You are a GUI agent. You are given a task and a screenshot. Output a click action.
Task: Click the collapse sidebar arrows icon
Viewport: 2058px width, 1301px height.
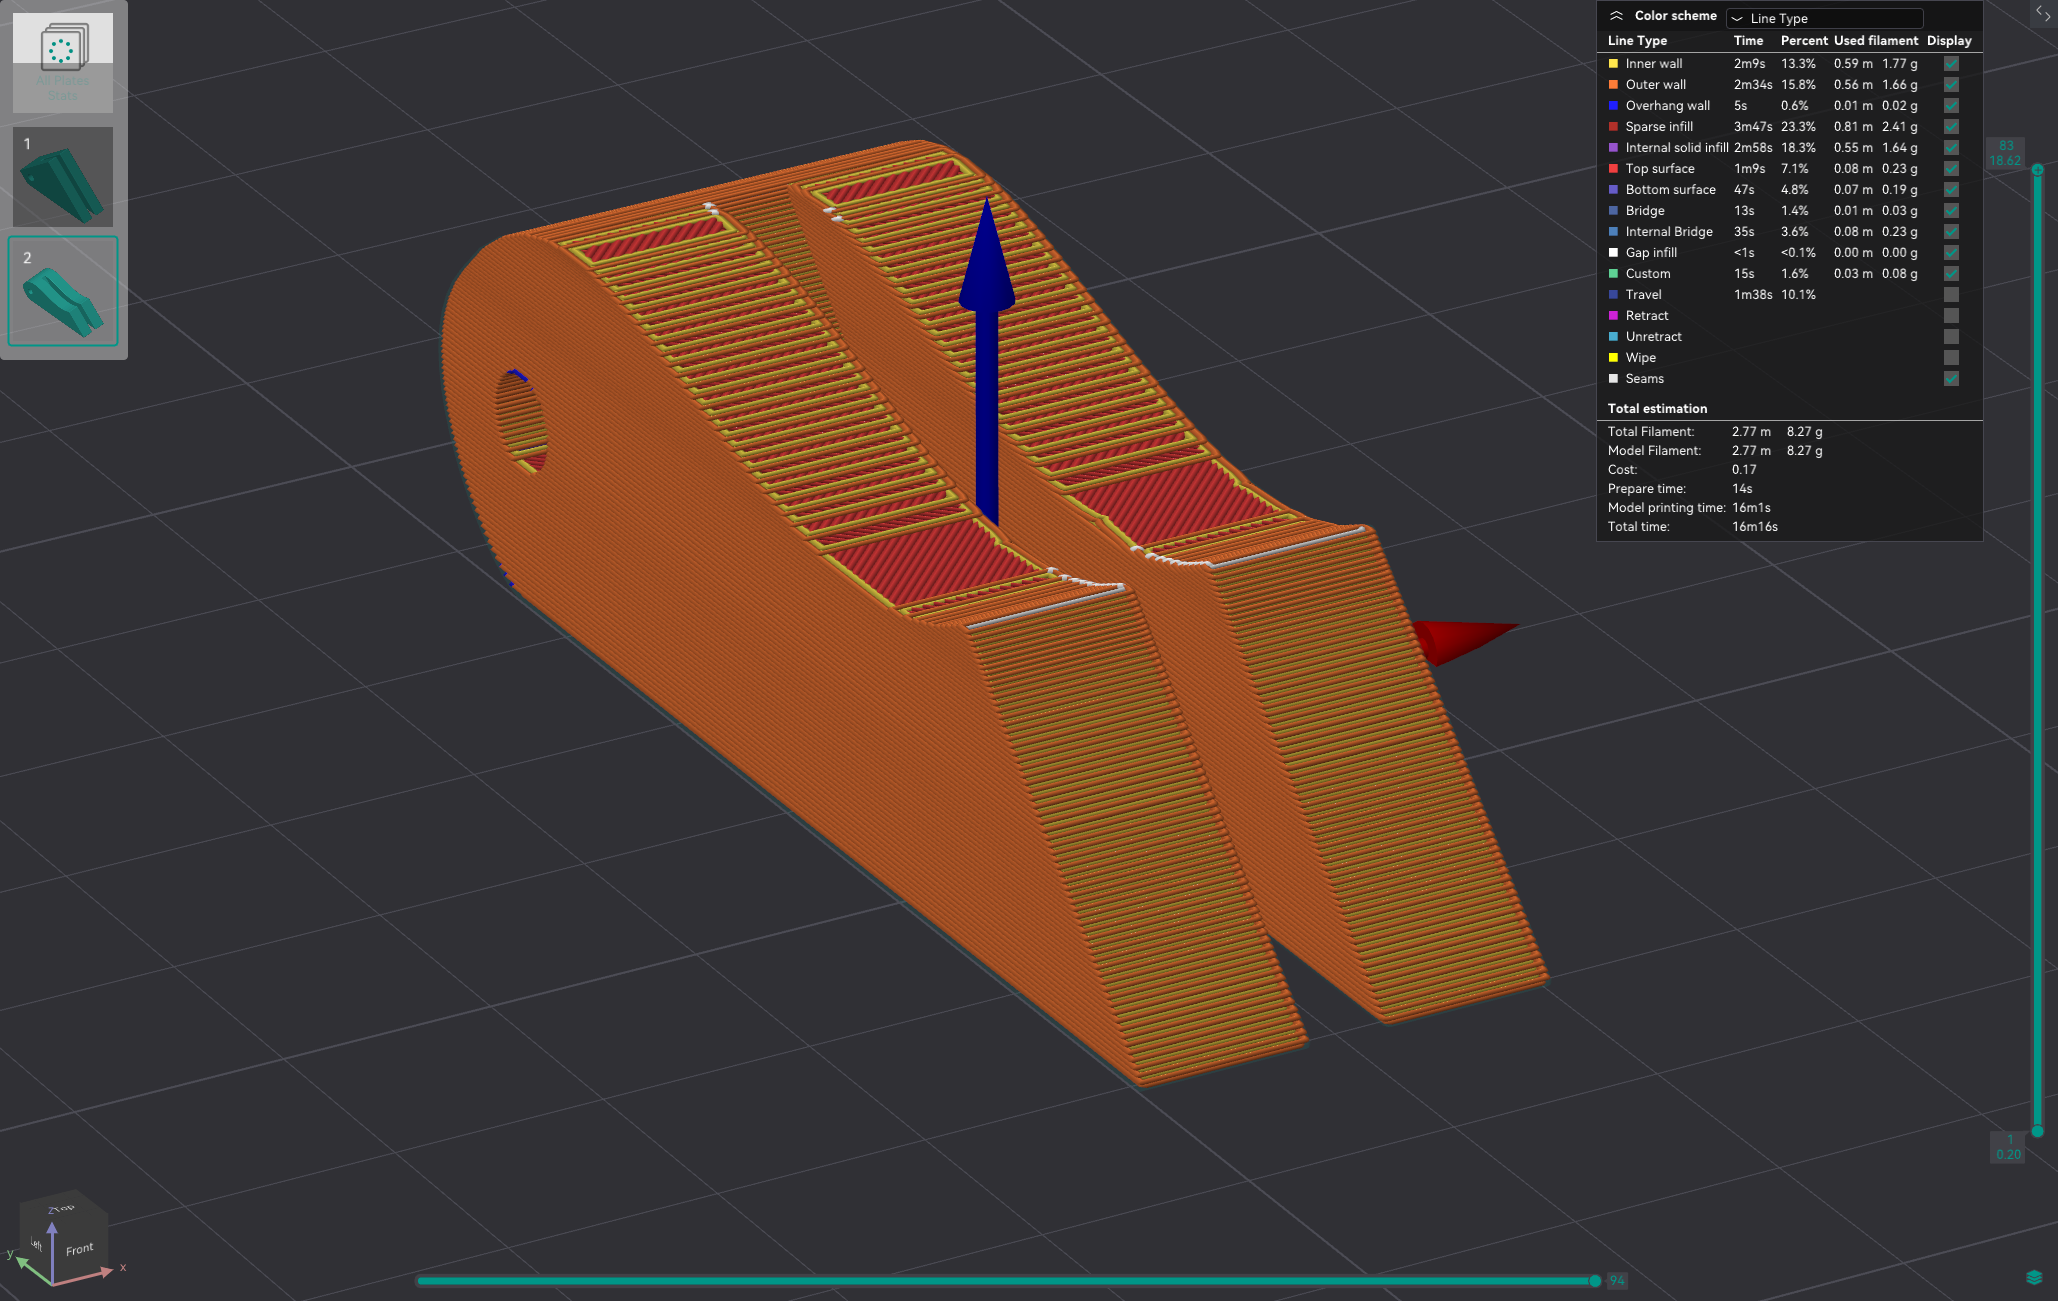[x=2043, y=12]
